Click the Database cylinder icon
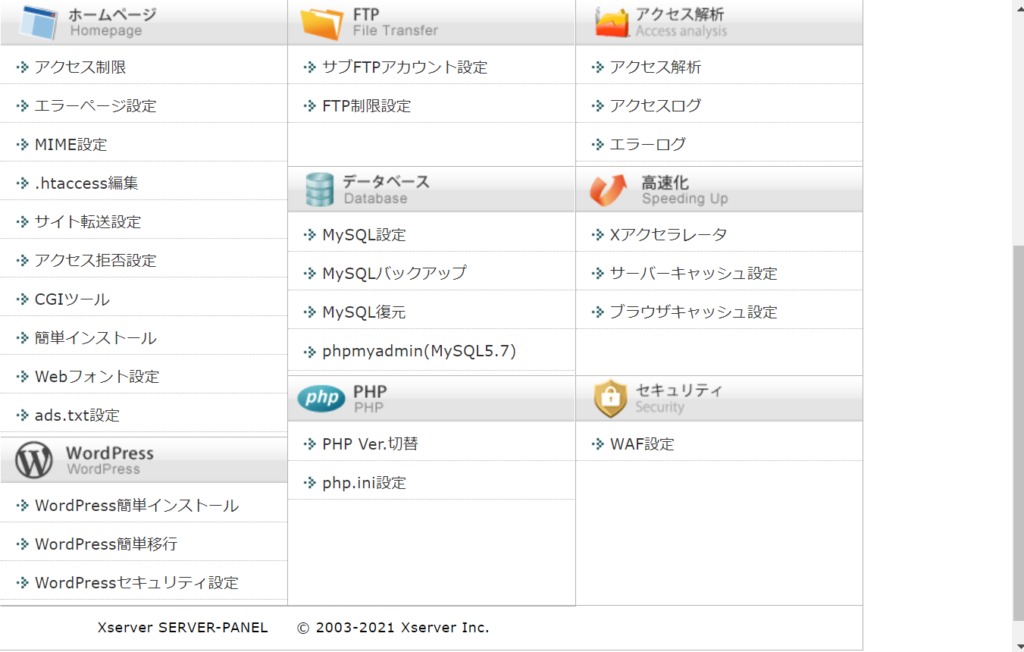 click(319, 189)
